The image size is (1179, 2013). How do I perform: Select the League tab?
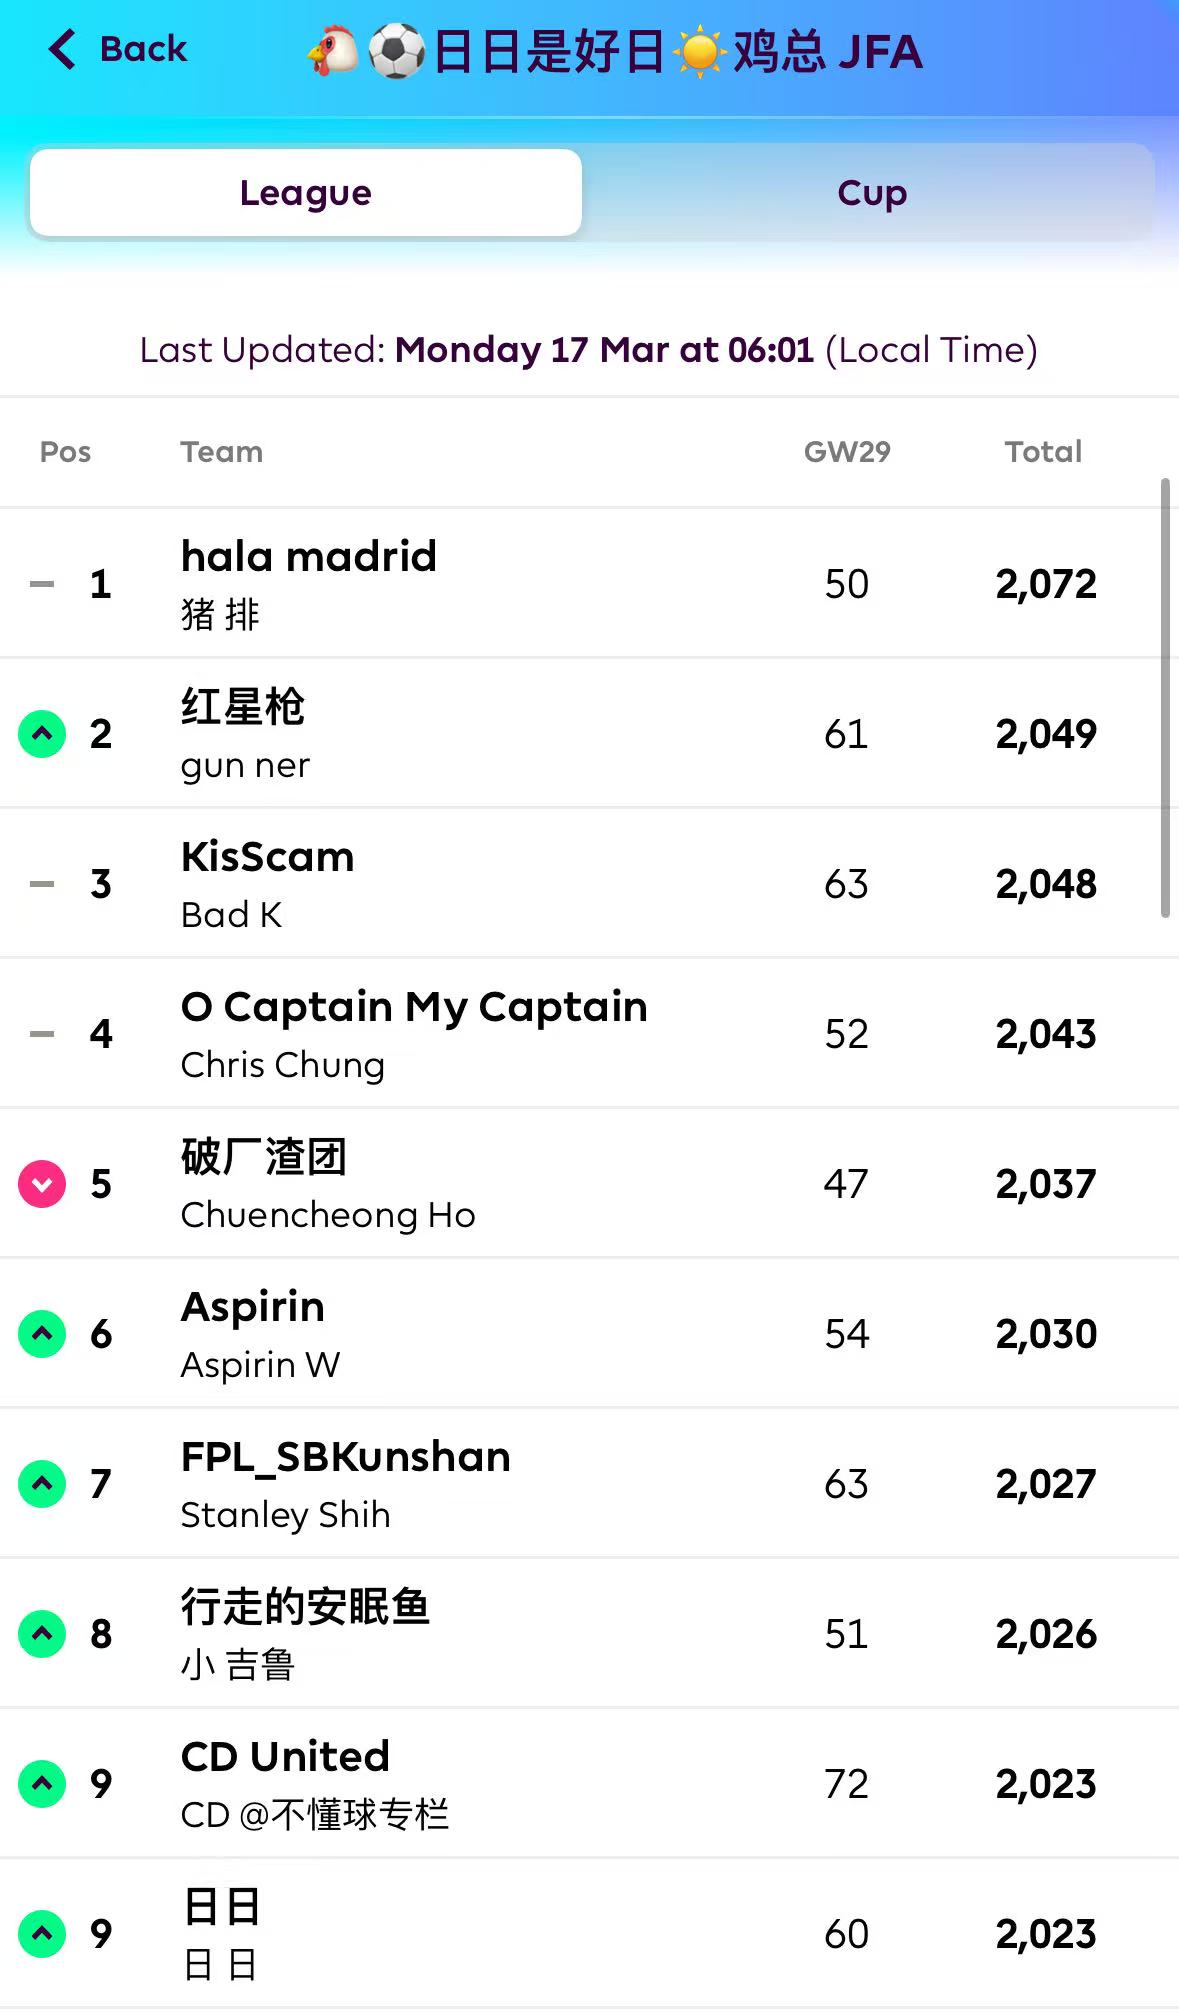tap(306, 193)
